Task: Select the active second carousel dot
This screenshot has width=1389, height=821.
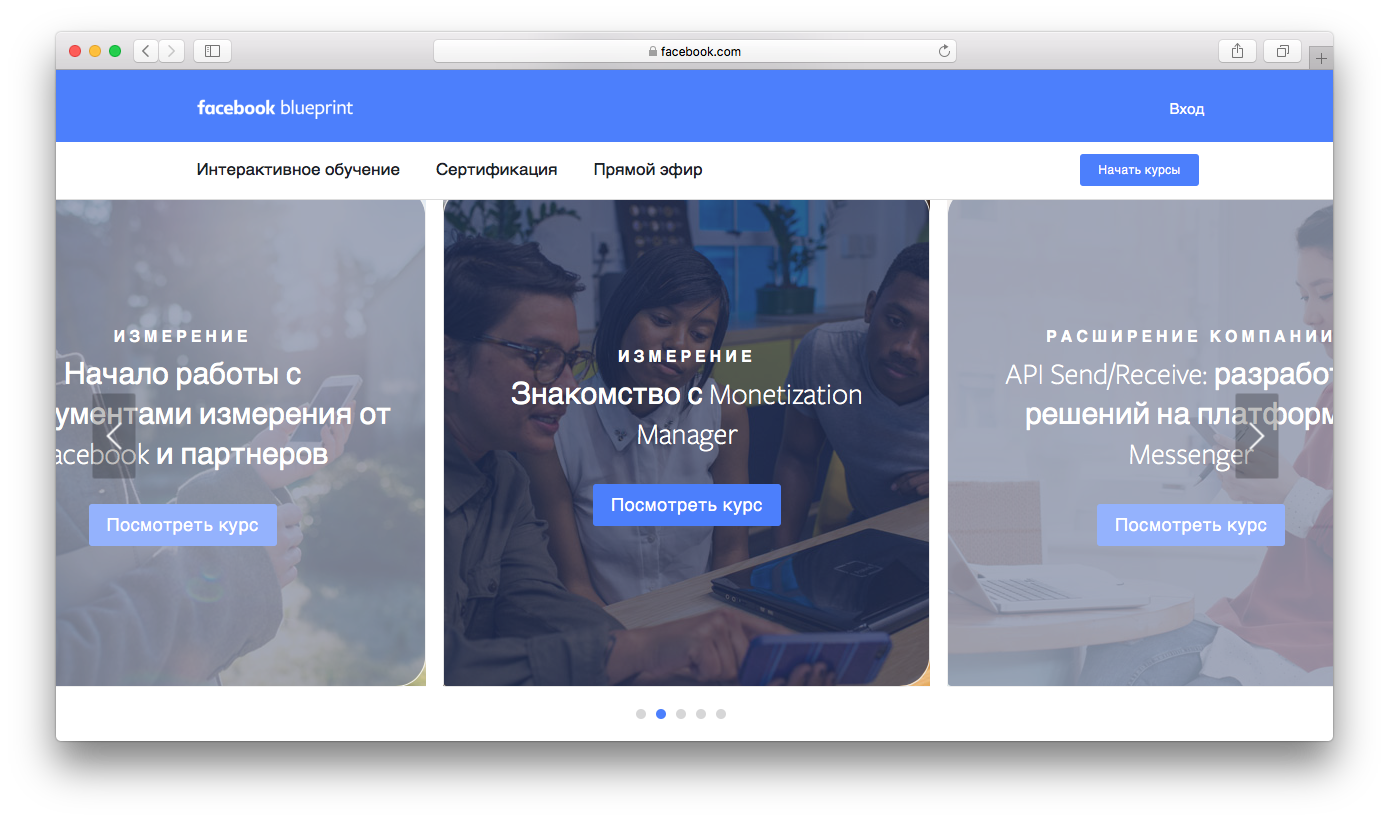Action: (661, 714)
